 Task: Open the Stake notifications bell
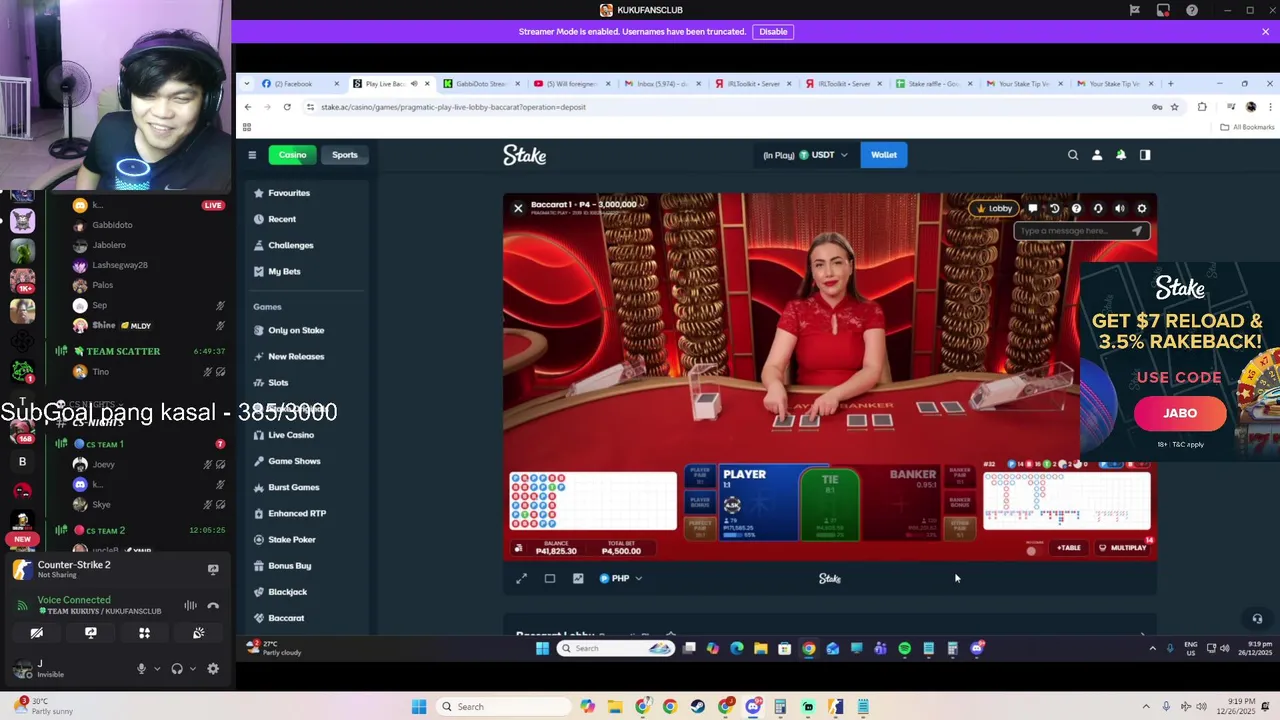(x=1121, y=155)
